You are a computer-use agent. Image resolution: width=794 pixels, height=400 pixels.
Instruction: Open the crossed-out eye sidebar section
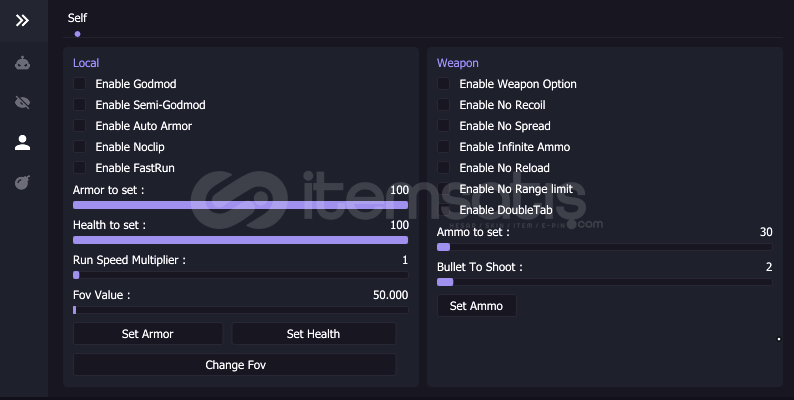(22, 102)
